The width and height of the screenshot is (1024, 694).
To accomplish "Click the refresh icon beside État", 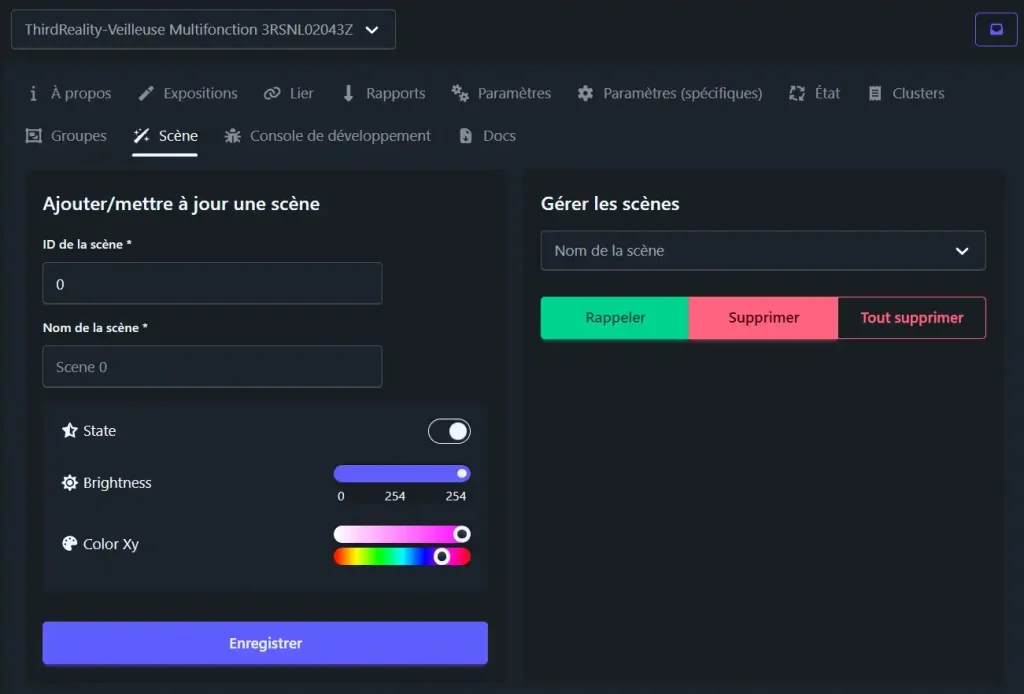I will 797,93.
